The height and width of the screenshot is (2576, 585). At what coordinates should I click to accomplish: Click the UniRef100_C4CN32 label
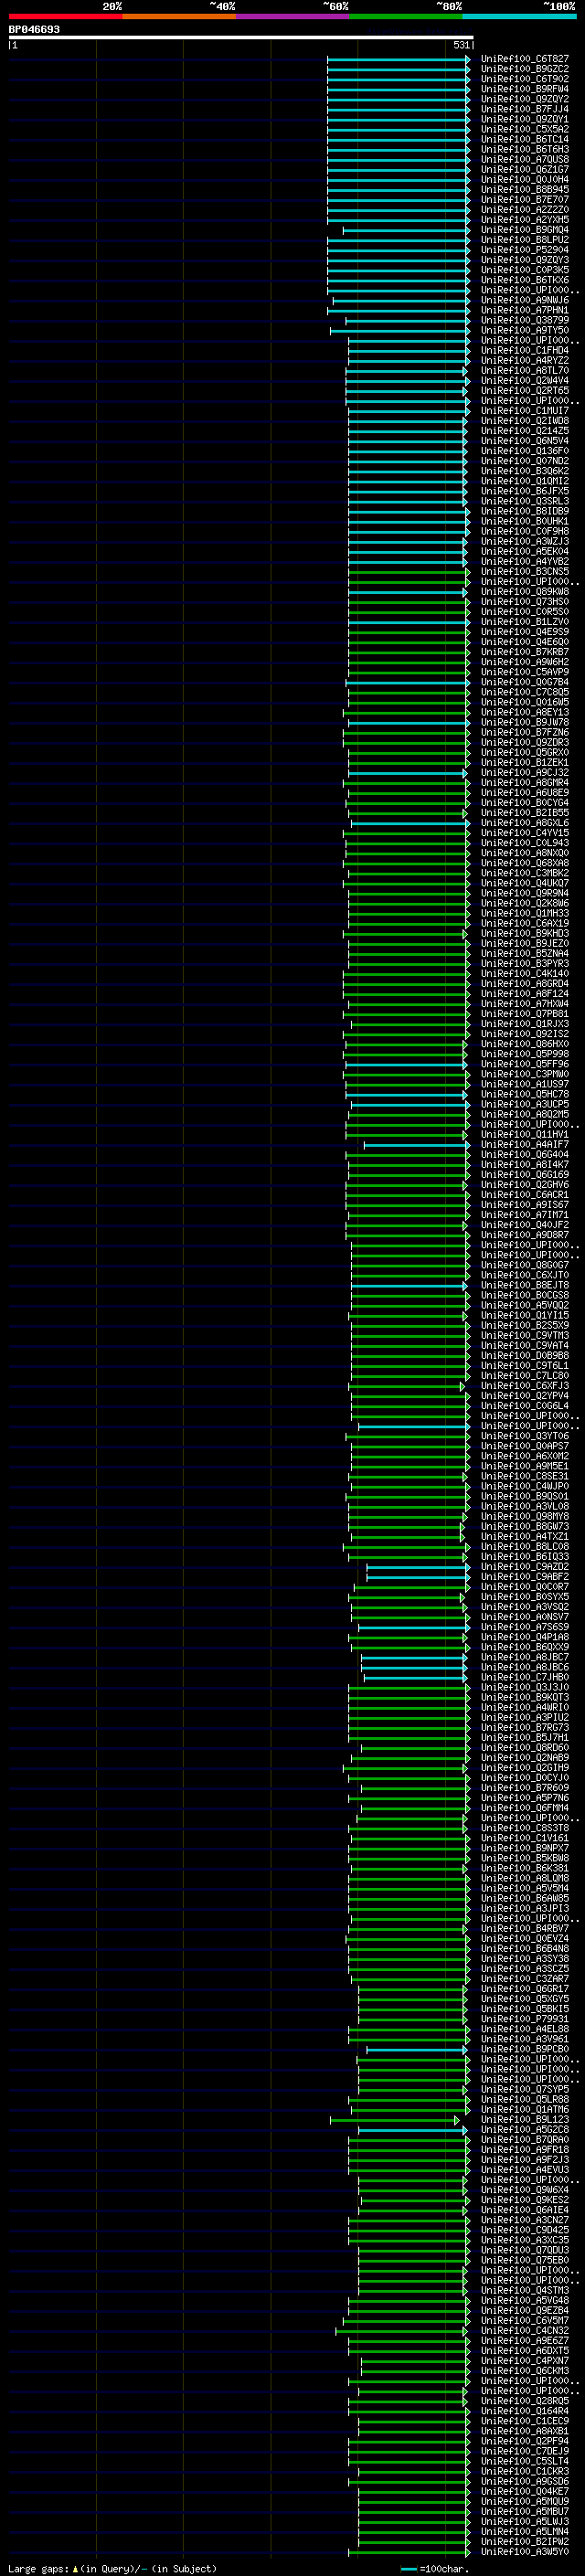524,2330
